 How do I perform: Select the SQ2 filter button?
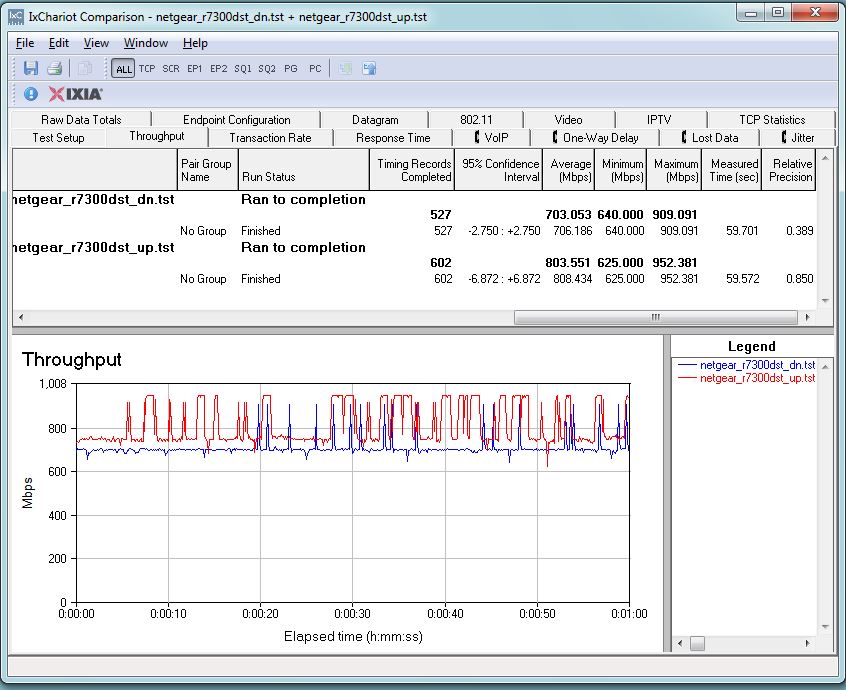point(267,69)
